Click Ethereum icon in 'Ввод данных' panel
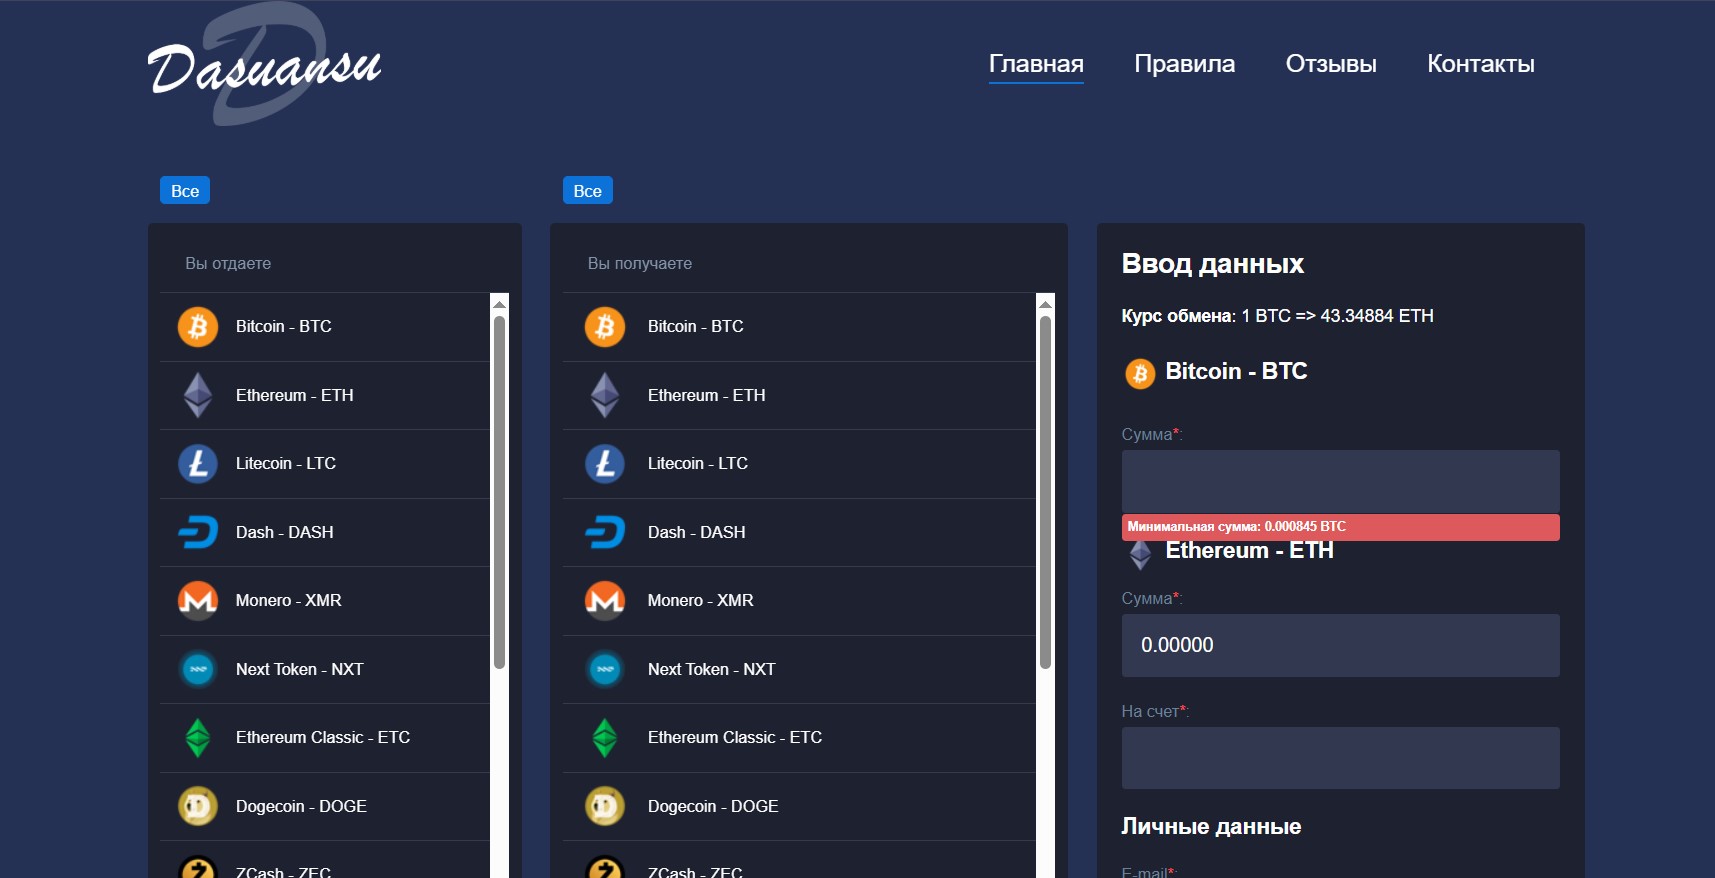This screenshot has width=1715, height=878. [1140, 555]
